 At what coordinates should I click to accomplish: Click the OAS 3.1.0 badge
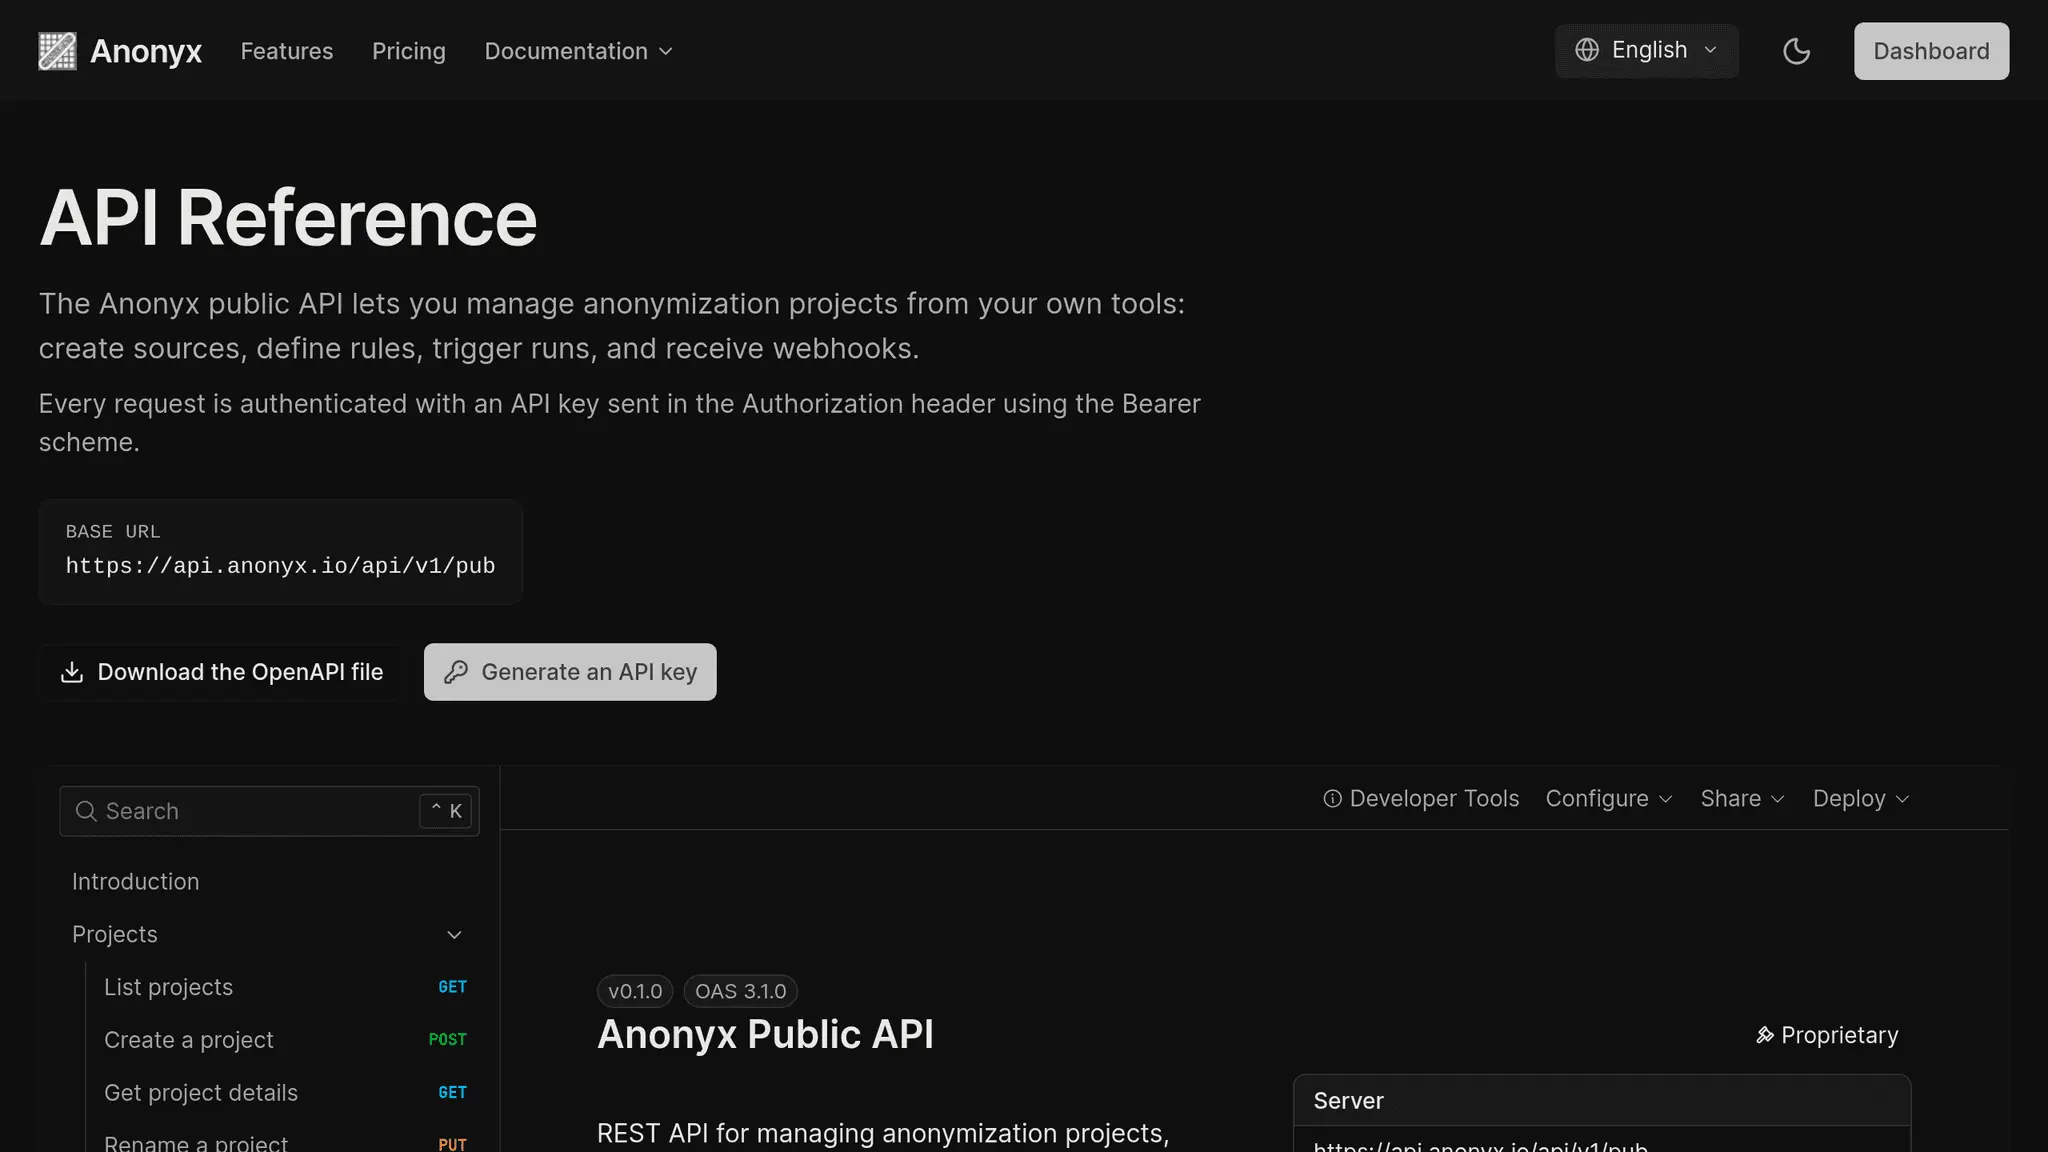(x=740, y=991)
